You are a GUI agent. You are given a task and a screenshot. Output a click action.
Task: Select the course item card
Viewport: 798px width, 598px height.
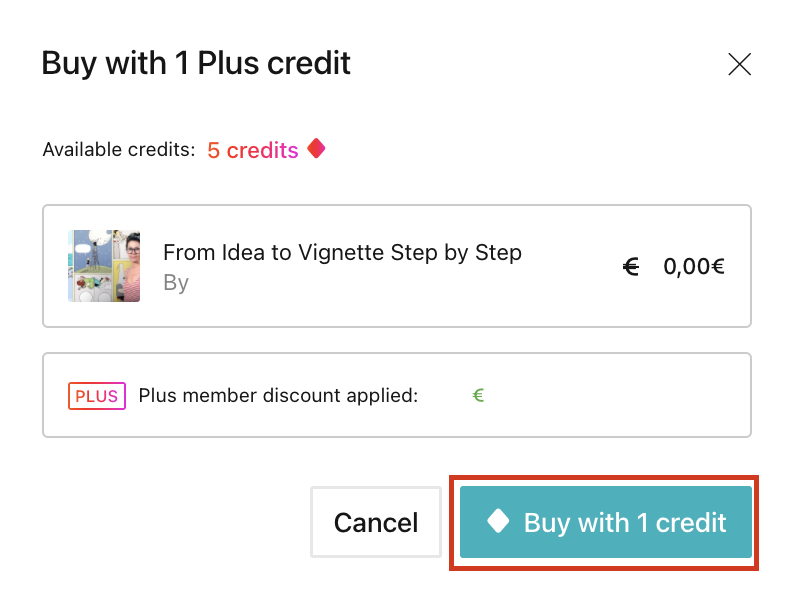pyautogui.click(x=397, y=266)
